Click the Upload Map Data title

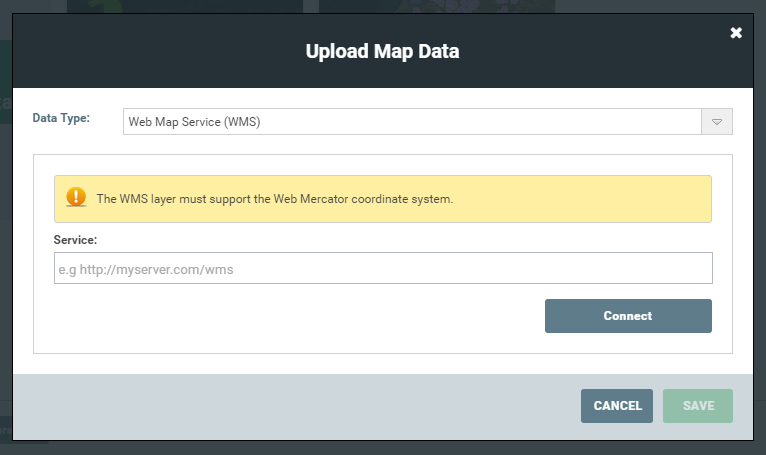pos(383,51)
